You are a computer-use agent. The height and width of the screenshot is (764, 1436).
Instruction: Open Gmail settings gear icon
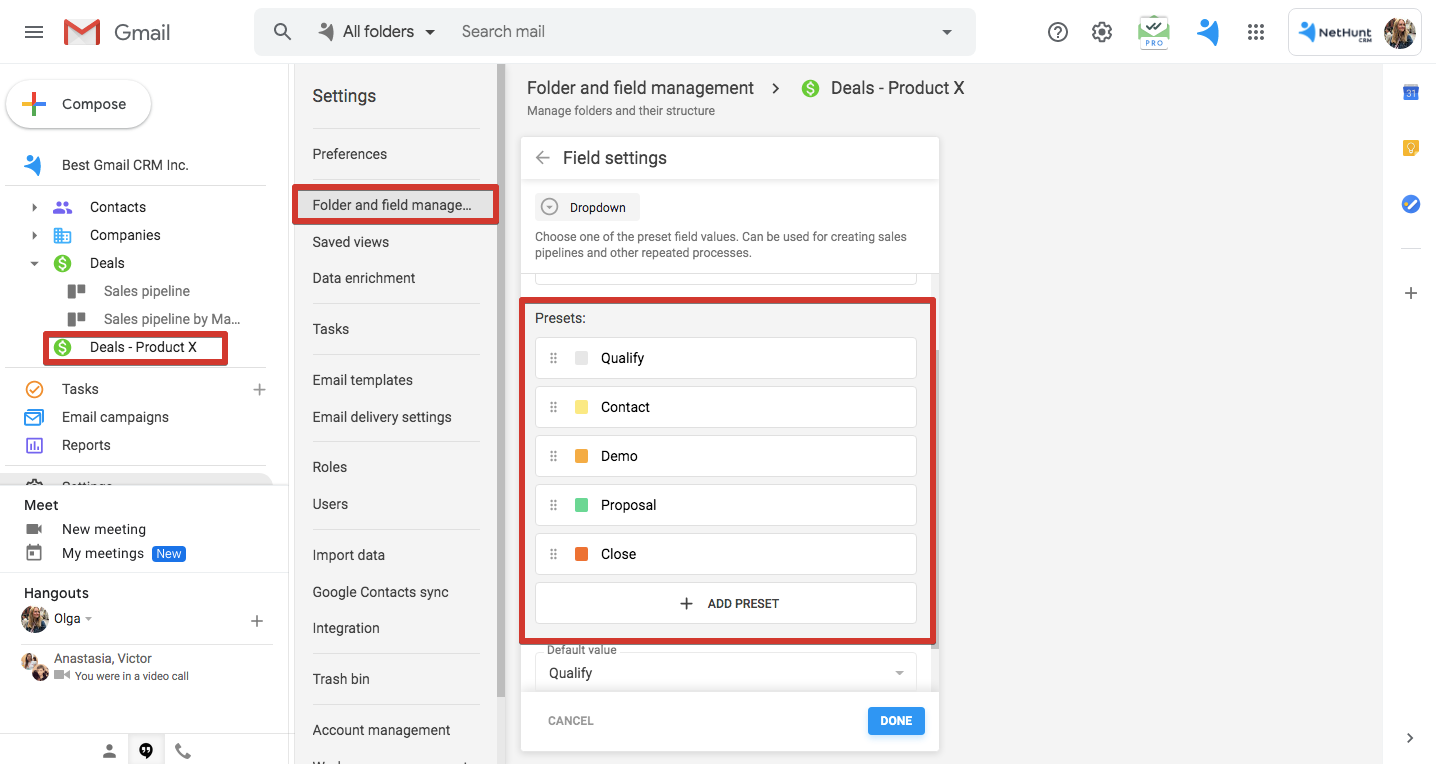tap(1102, 32)
